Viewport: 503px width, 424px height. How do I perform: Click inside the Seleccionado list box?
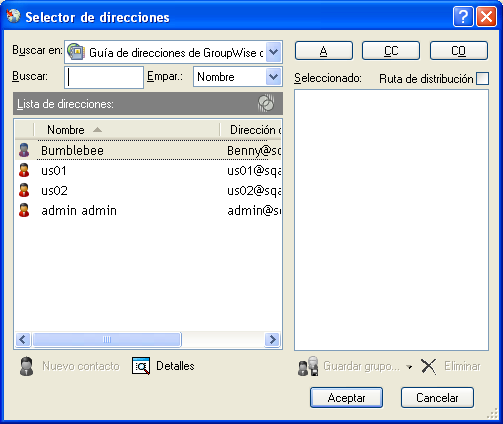tap(391, 220)
